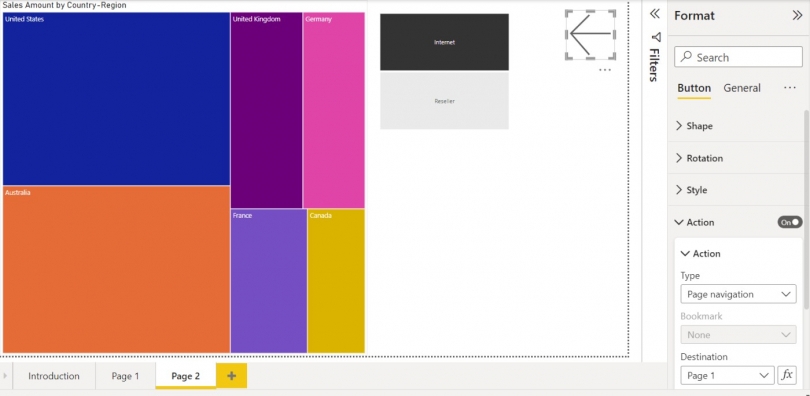The image size is (810, 396).
Task: Click the filter funnel icon
Action: (x=656, y=37)
